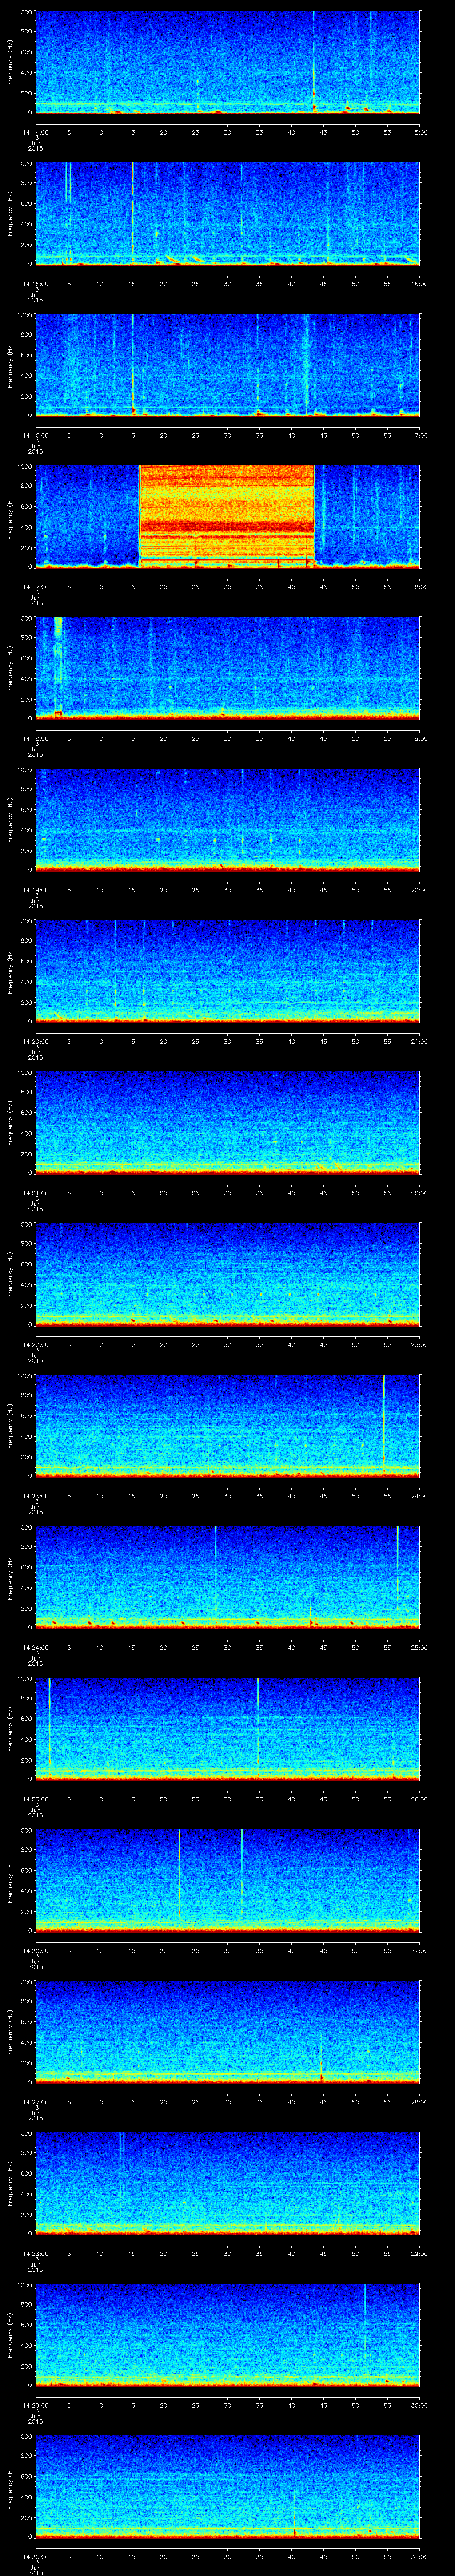Open the spectrogram panel starting 14:16:00
The height and width of the screenshot is (2576, 455).
click(x=227, y=365)
